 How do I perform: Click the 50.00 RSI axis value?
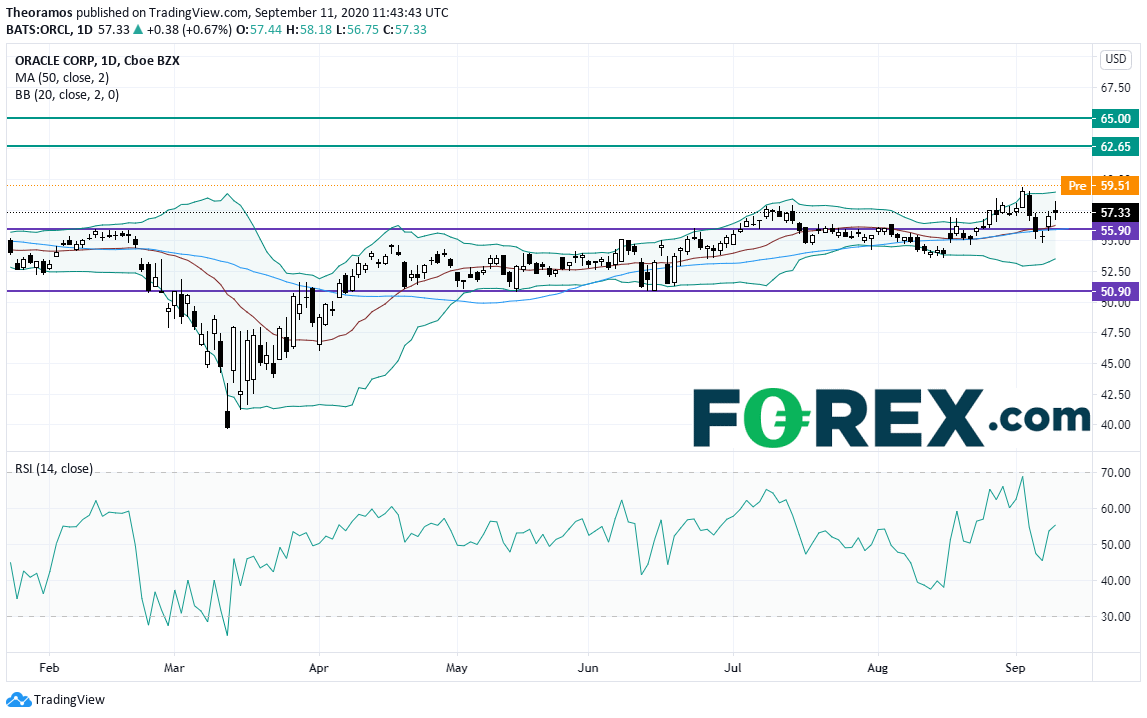coord(1116,545)
